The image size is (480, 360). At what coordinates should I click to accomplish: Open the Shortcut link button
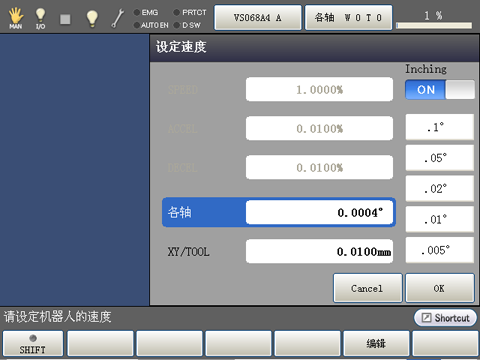click(x=445, y=318)
